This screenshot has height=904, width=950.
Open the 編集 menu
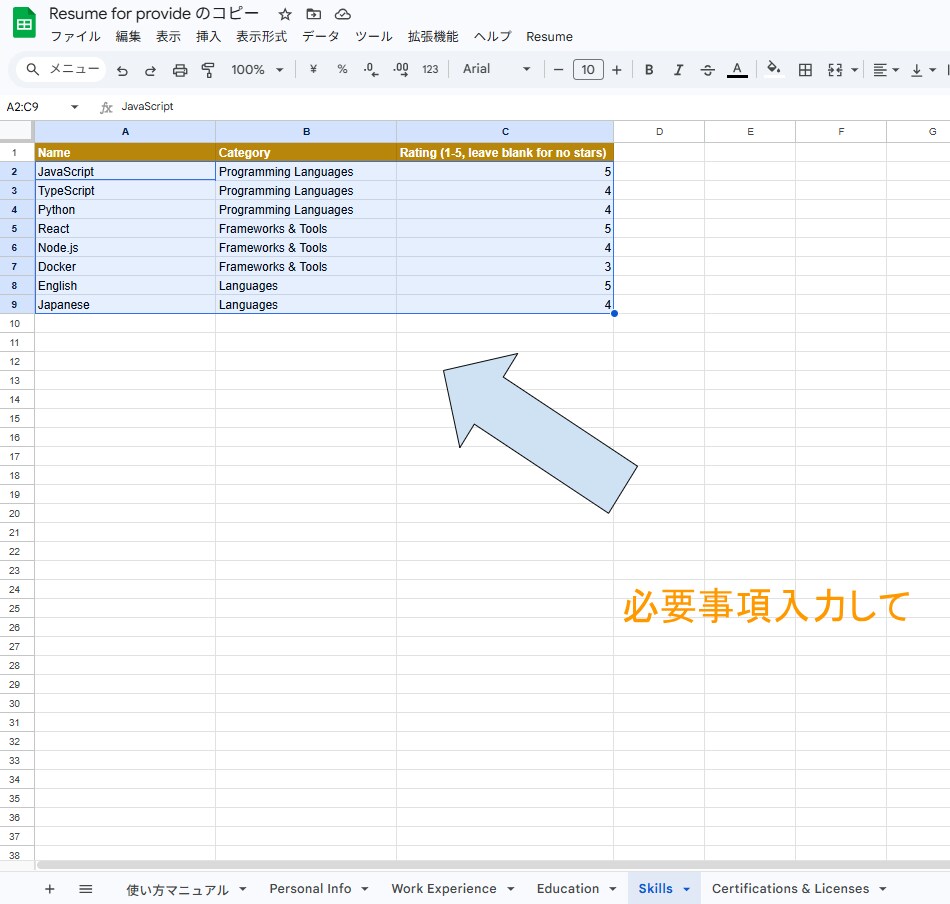(128, 36)
